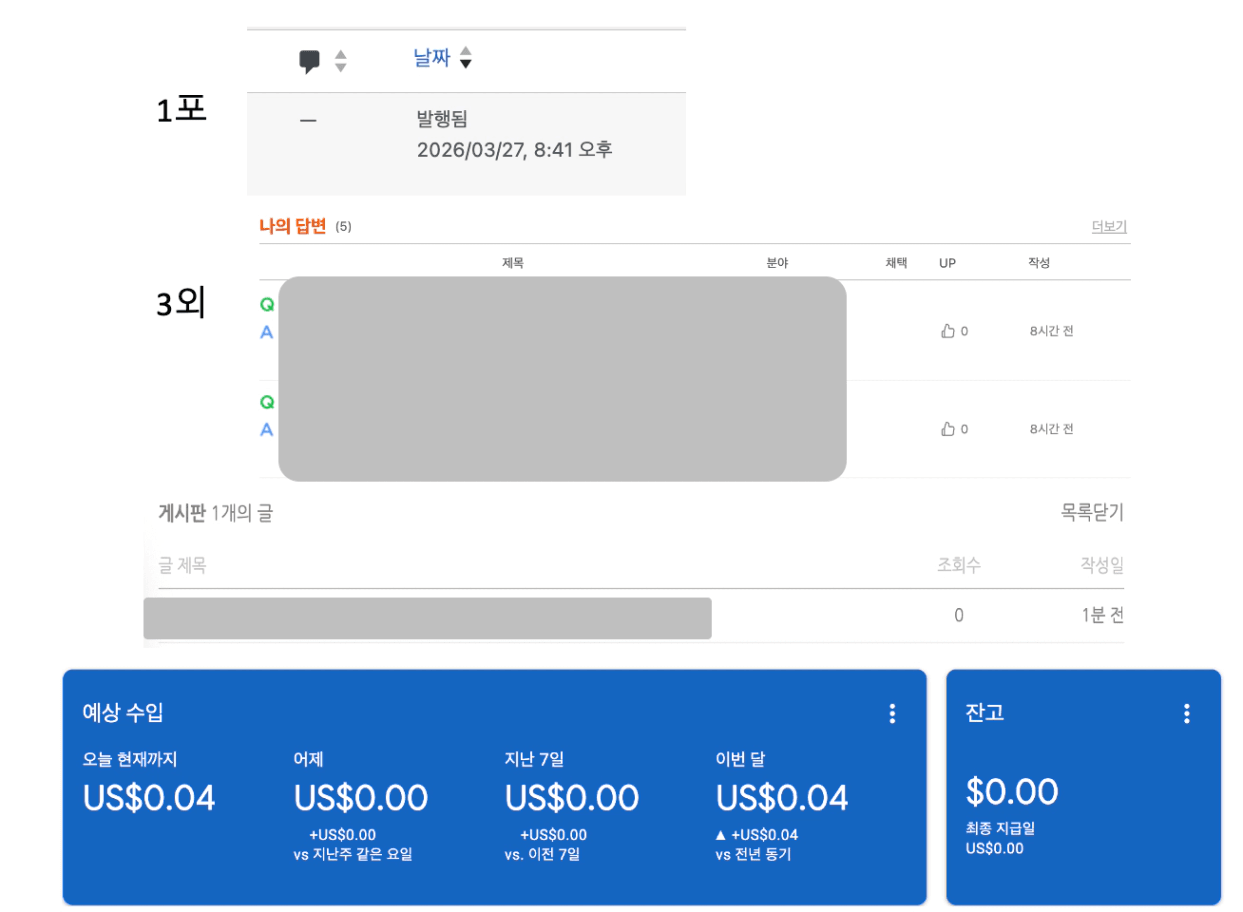Click the 조회수 column header
Viewport: 1243px width, 912px height.
958,566
